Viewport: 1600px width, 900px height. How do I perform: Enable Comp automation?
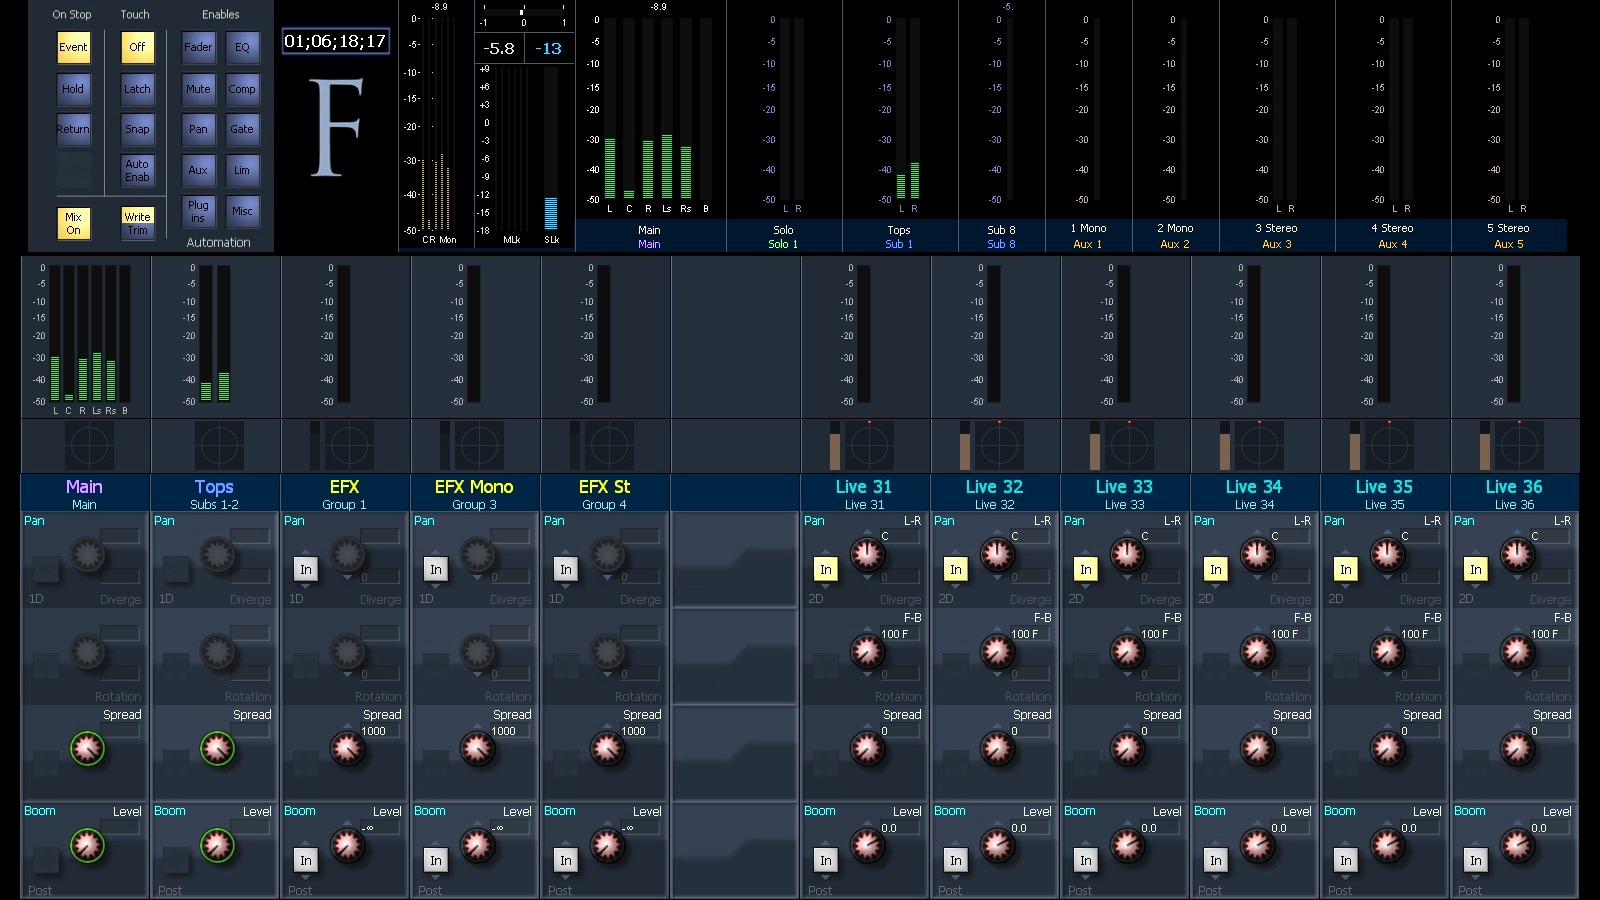[x=242, y=89]
